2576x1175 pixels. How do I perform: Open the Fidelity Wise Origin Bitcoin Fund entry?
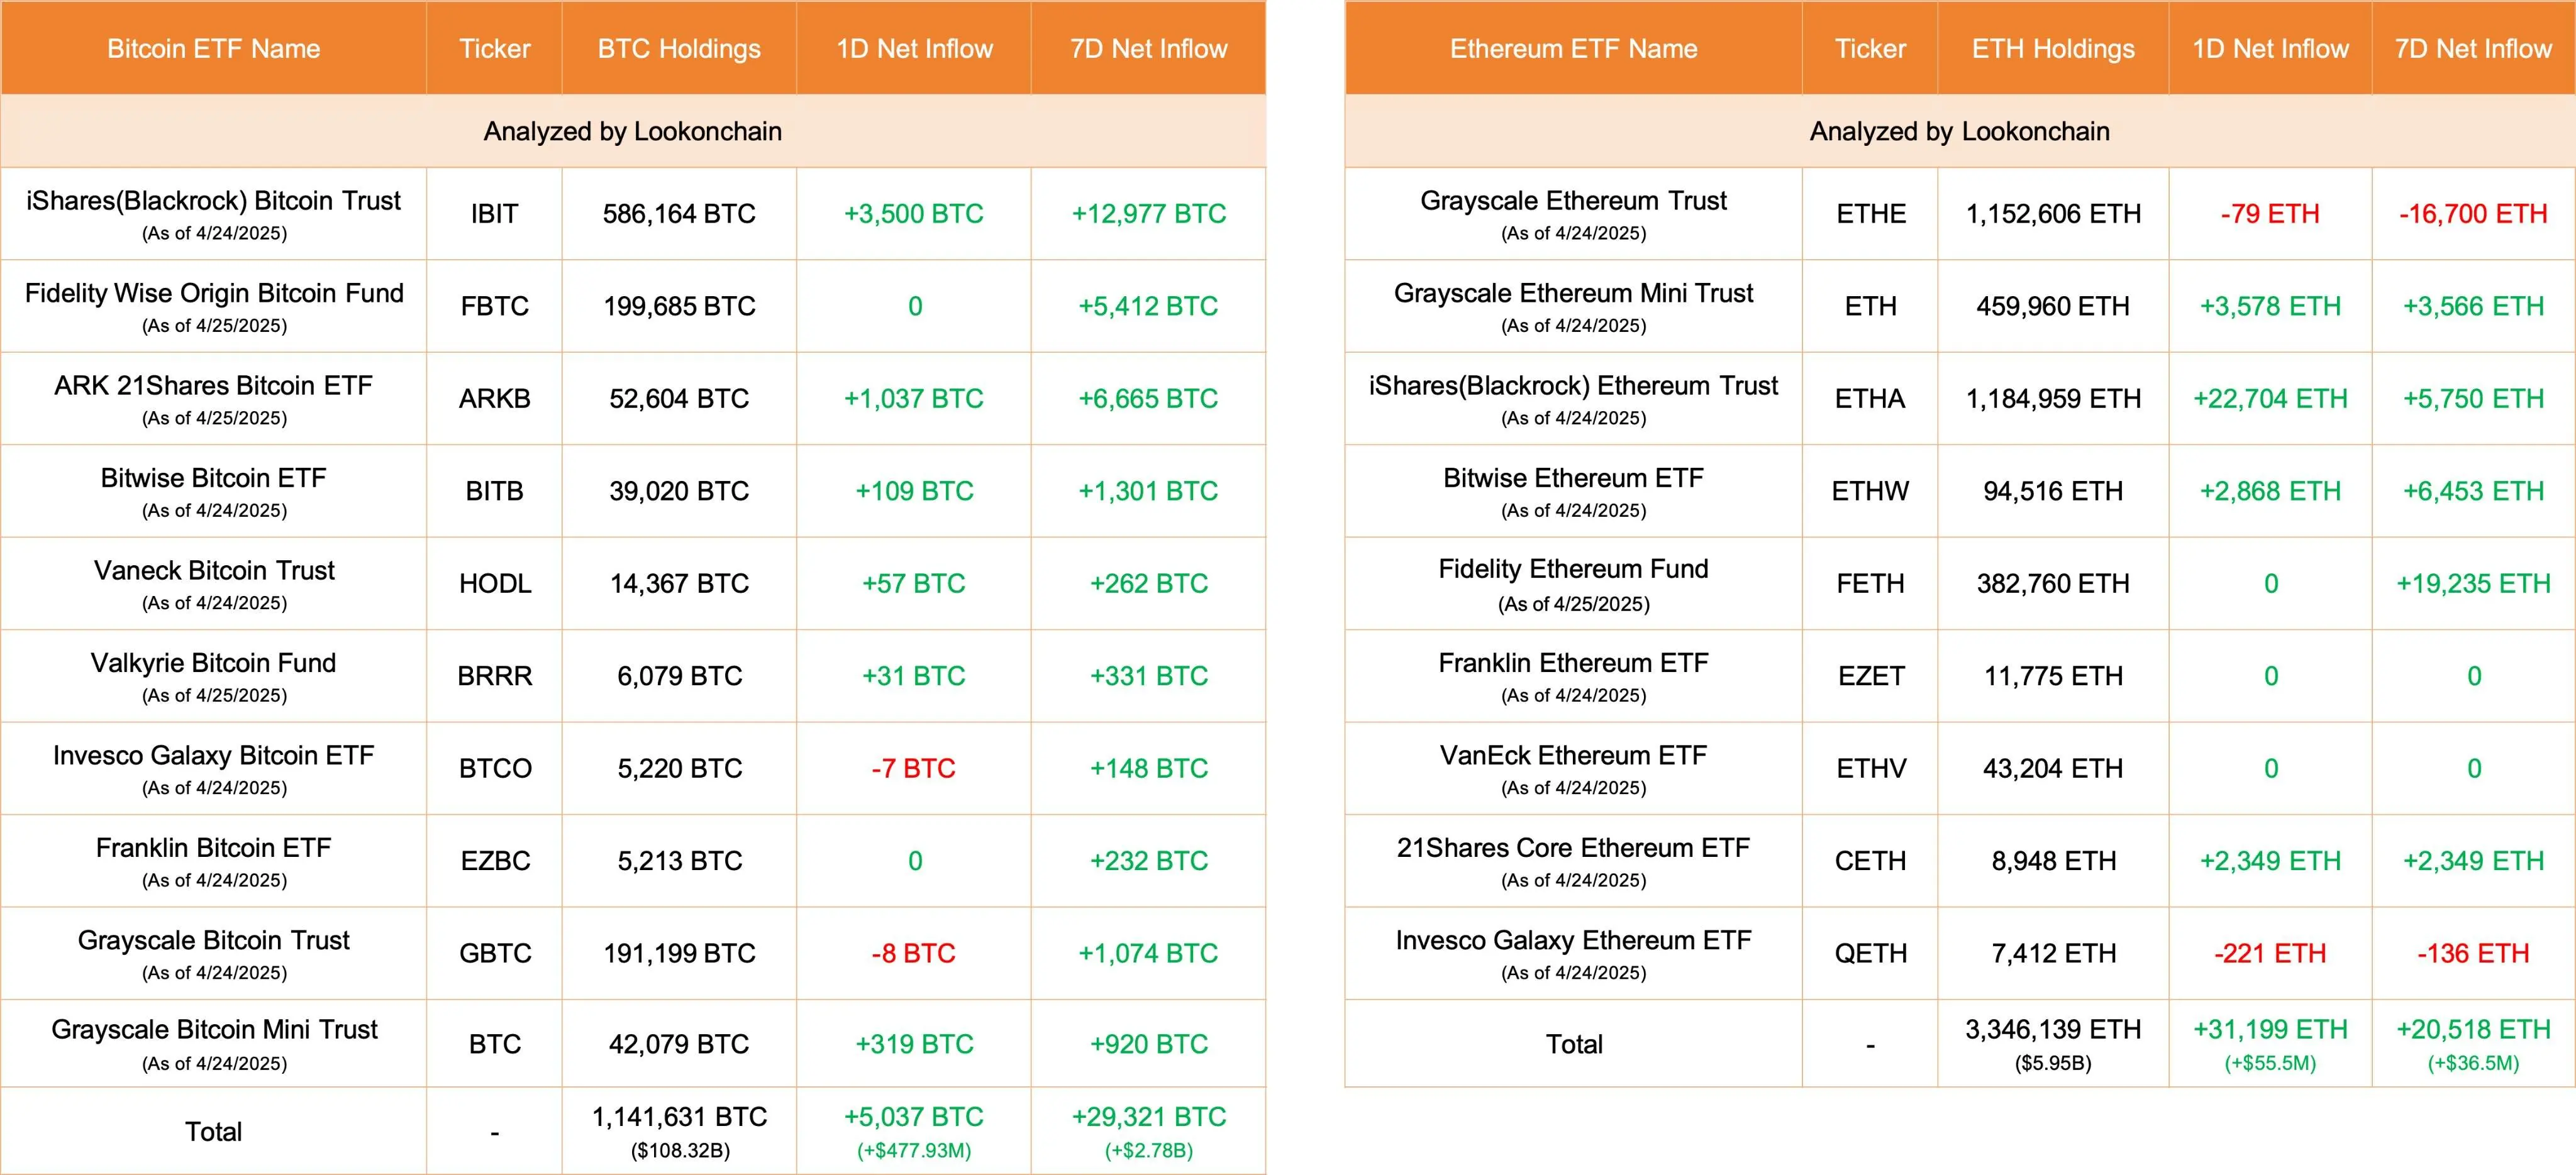click(x=214, y=293)
